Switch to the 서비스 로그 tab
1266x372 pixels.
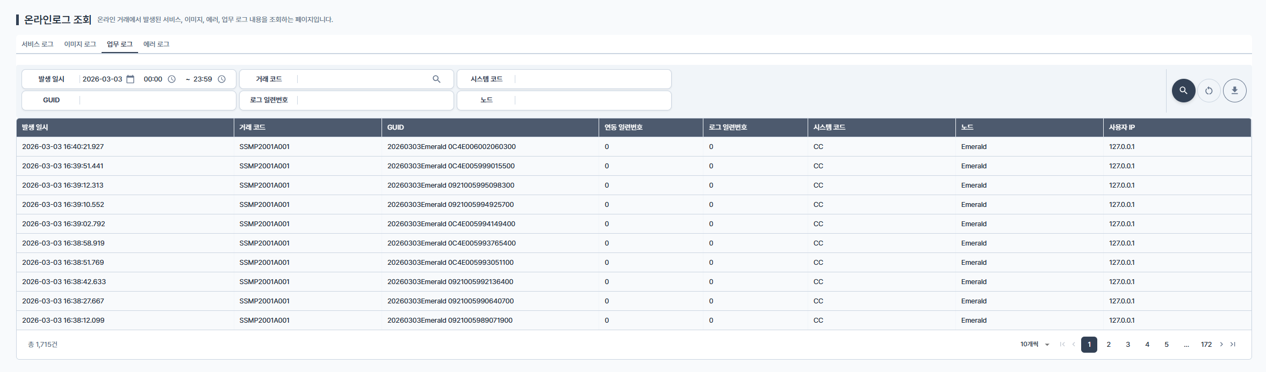tap(38, 44)
